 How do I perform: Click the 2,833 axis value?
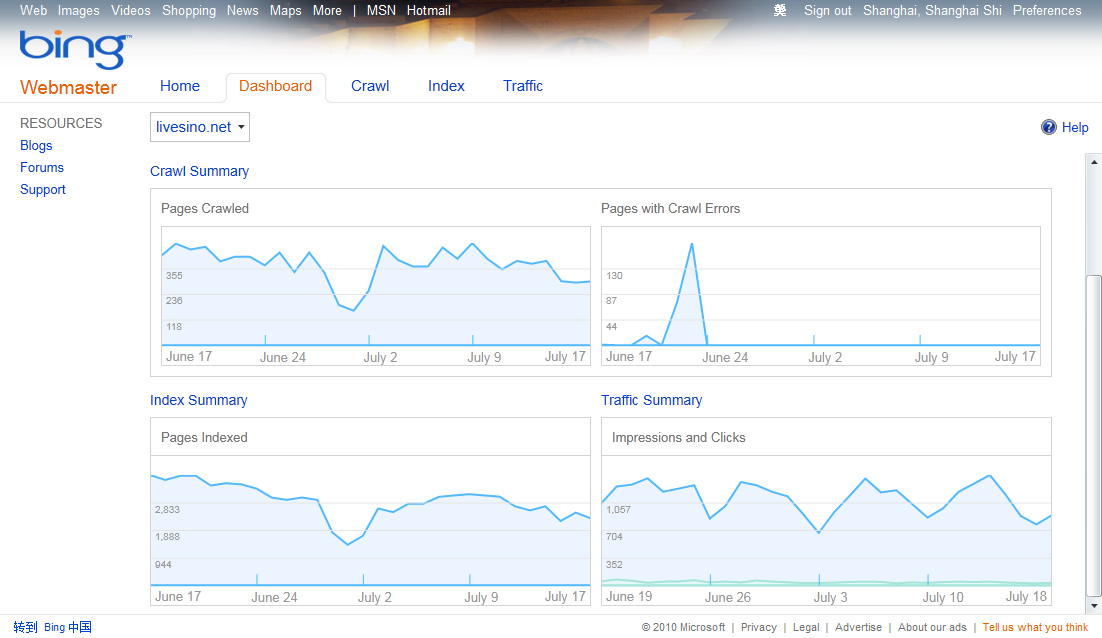click(x=167, y=509)
